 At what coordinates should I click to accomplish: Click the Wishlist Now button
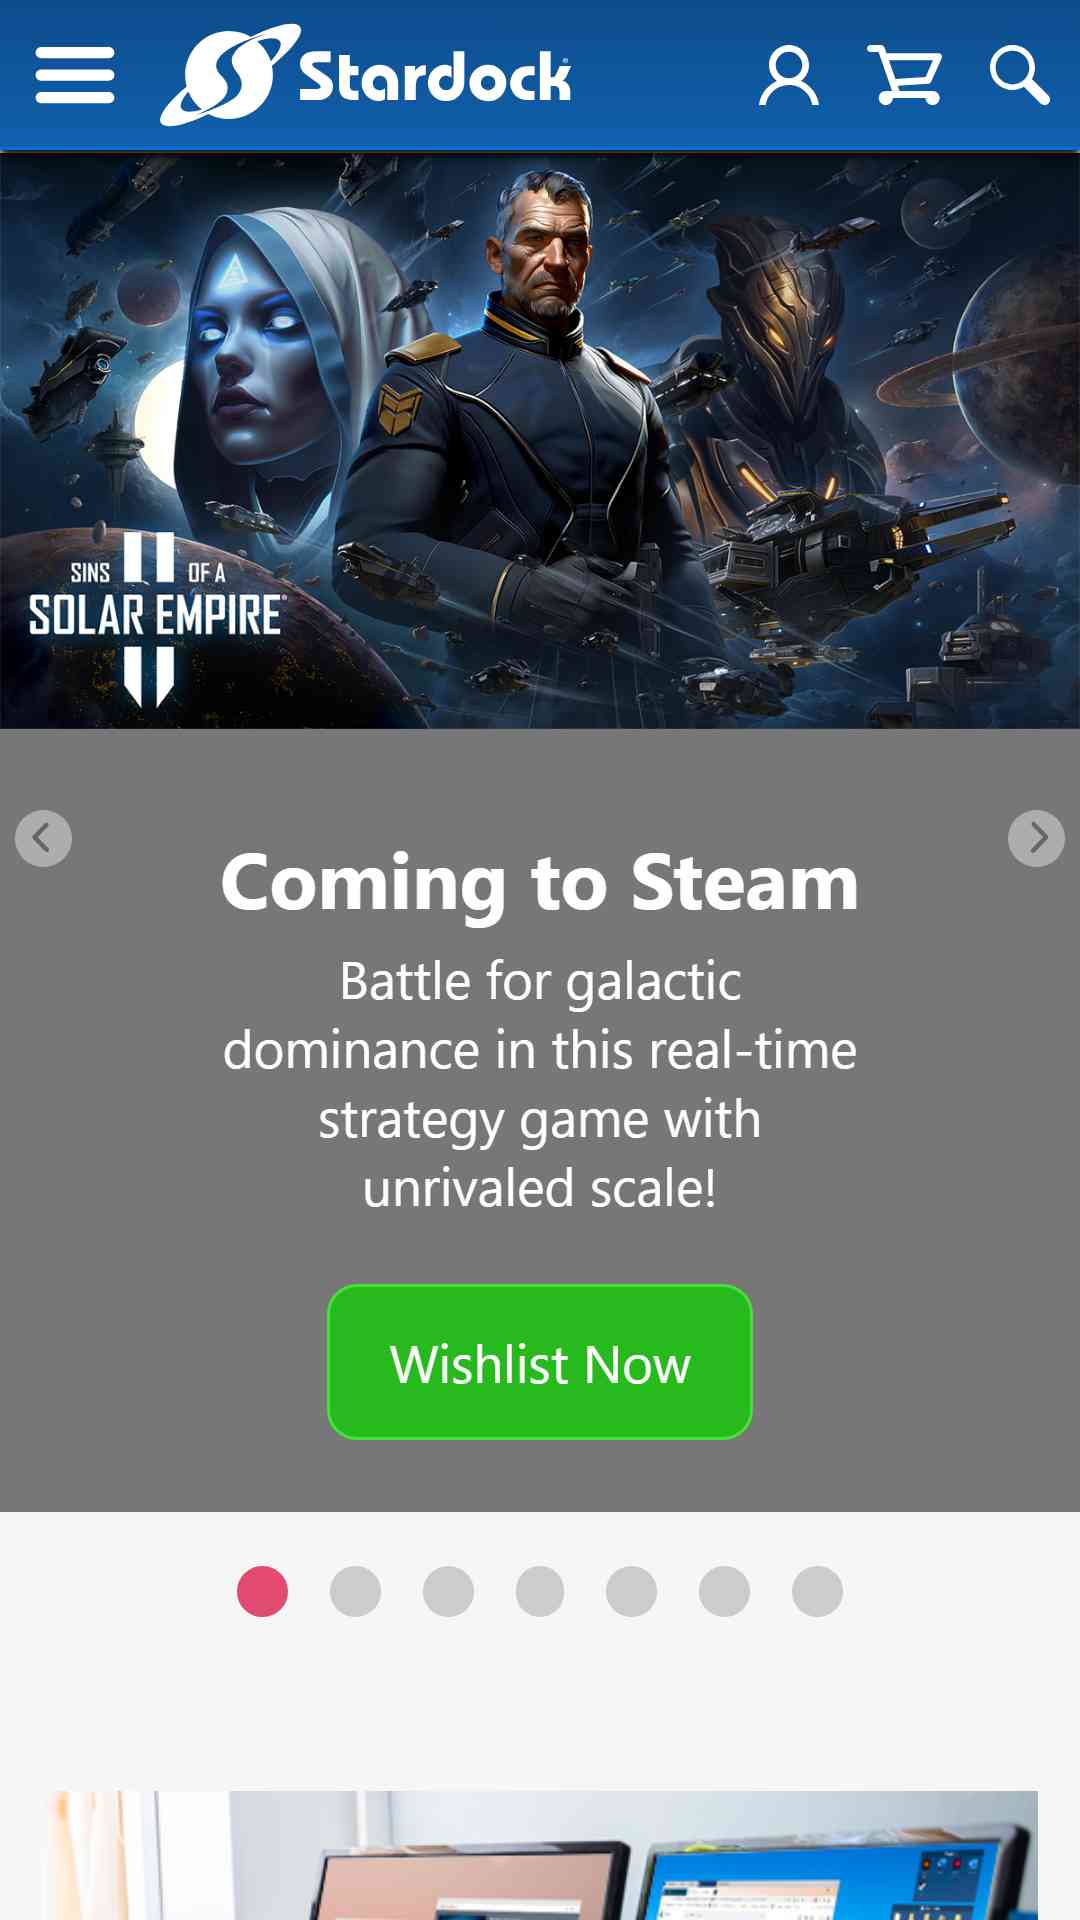coord(540,1362)
